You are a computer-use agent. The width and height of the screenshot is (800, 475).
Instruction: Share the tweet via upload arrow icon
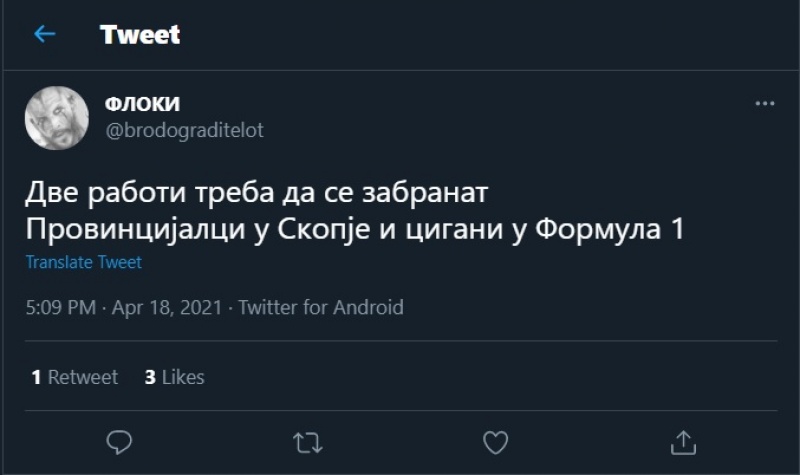[x=683, y=441]
